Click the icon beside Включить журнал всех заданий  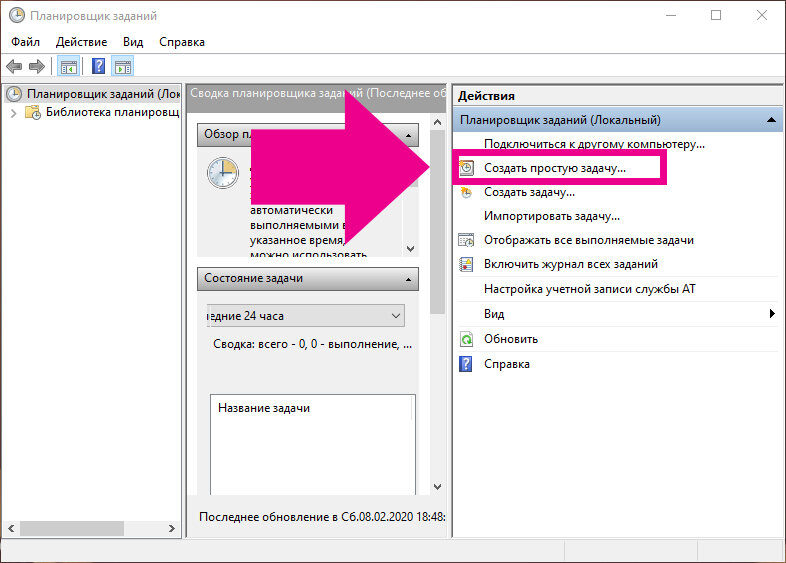pos(466,264)
